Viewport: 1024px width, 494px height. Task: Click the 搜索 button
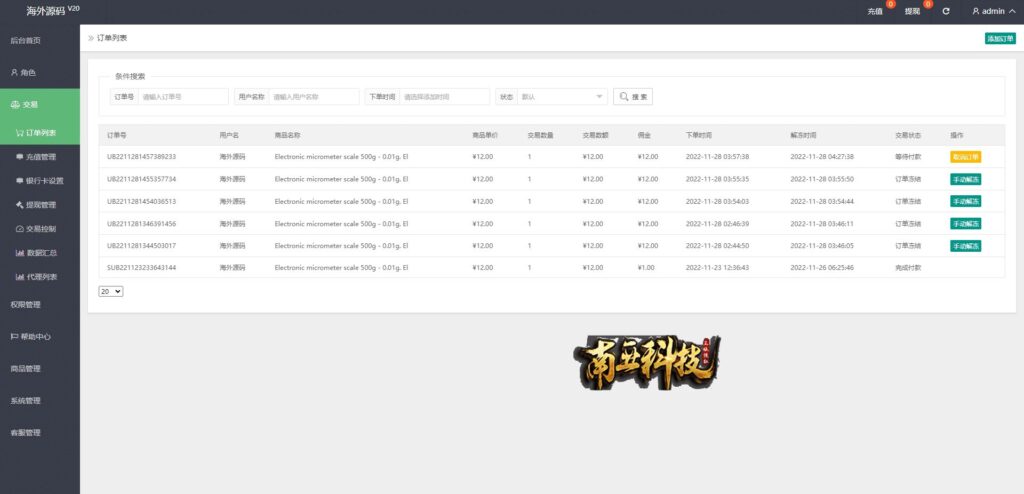point(632,97)
